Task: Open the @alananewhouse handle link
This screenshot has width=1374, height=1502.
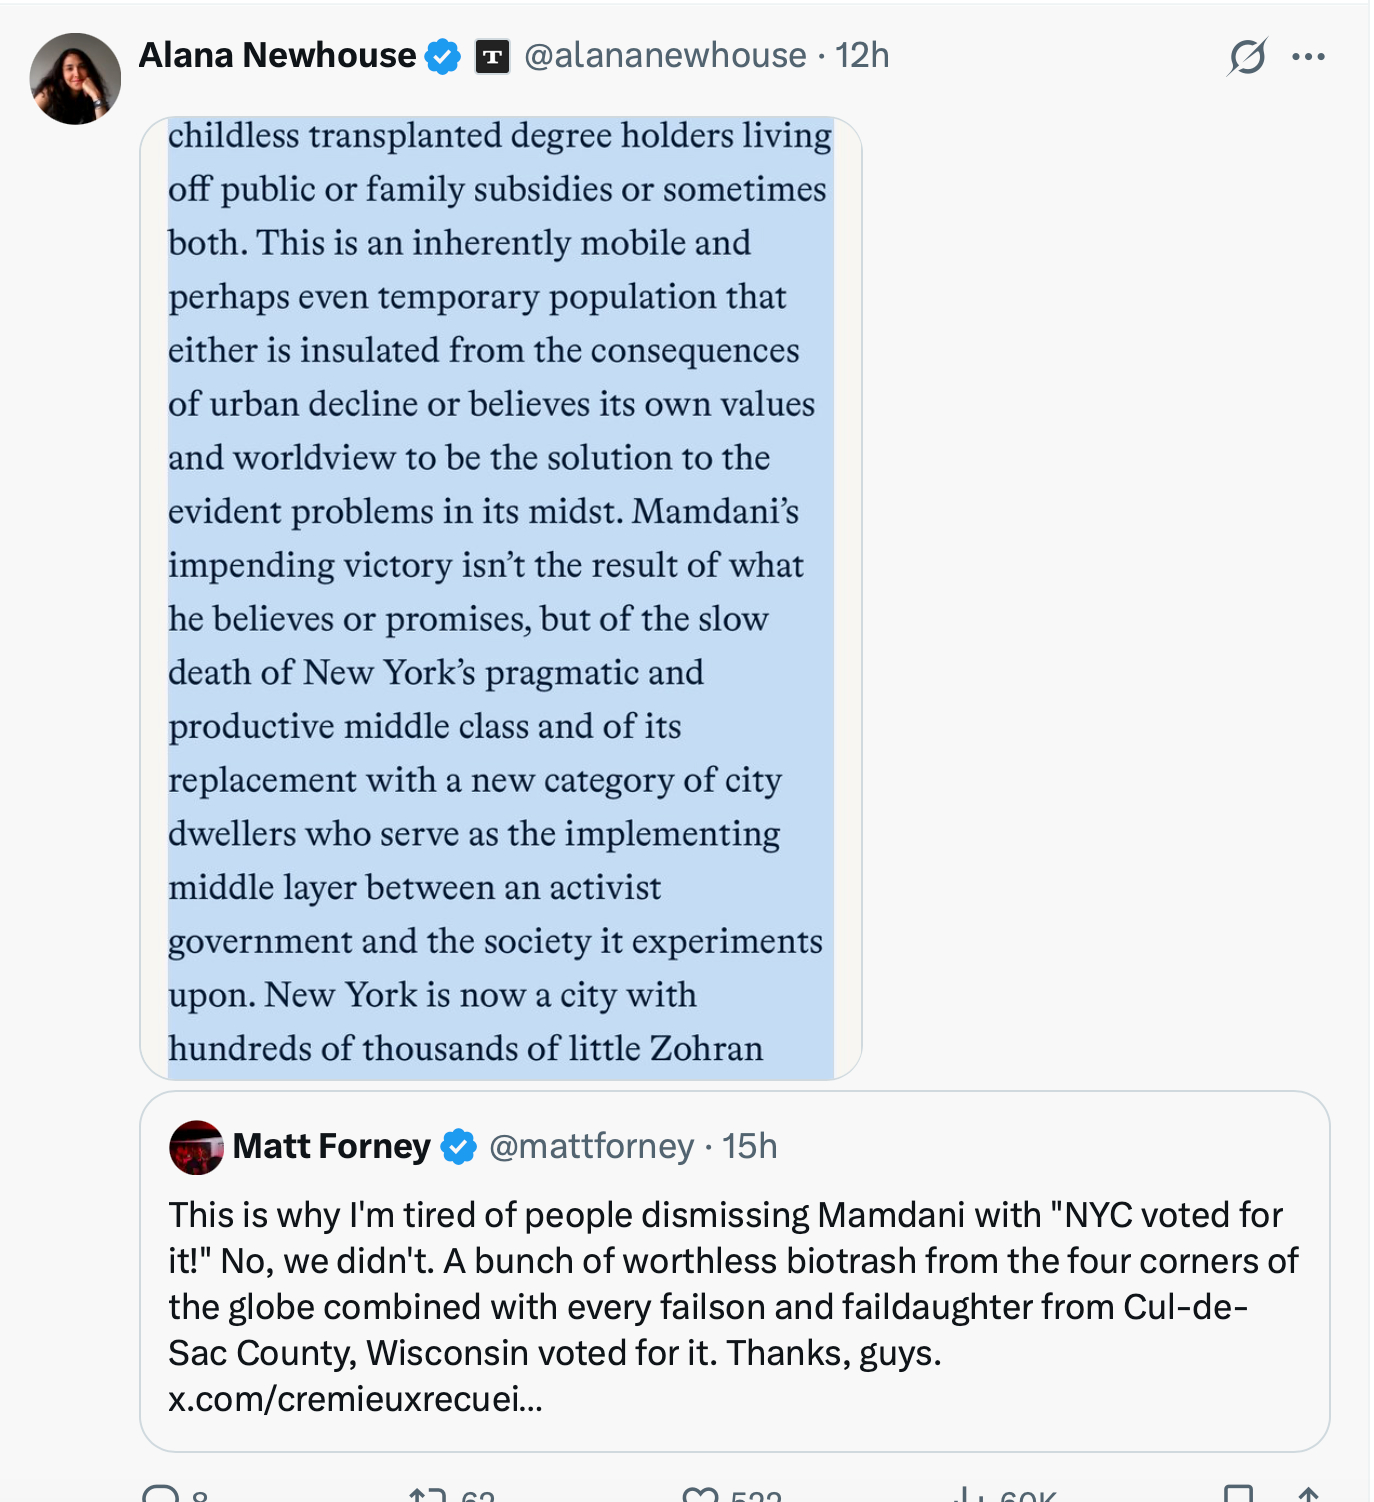Action: [665, 55]
